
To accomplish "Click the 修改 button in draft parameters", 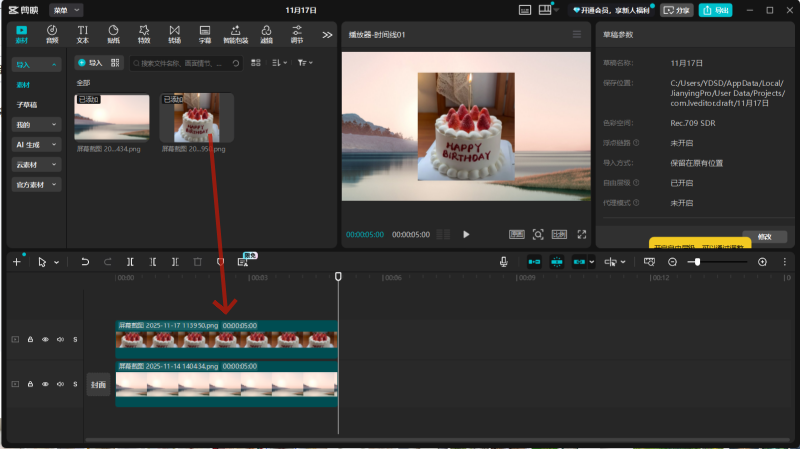I will tap(764, 237).
